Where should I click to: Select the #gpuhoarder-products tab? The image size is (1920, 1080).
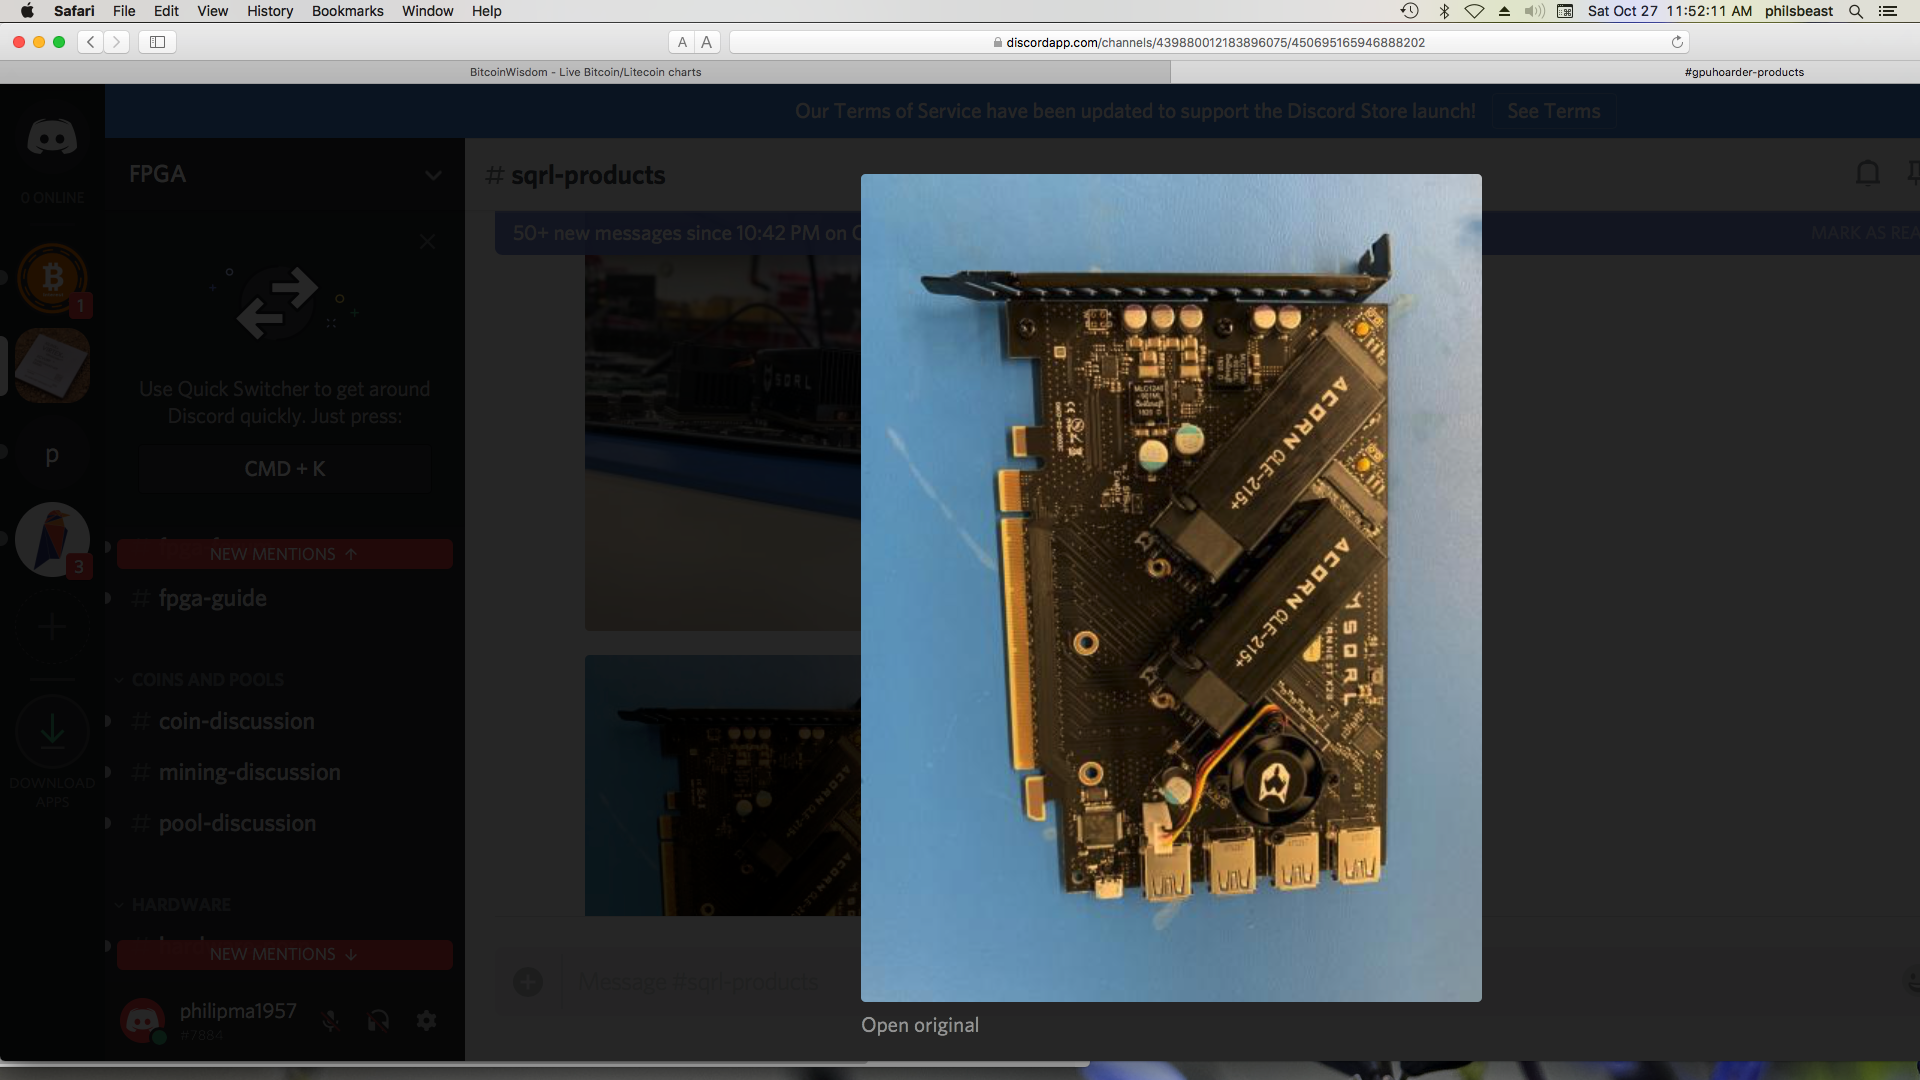(1744, 72)
